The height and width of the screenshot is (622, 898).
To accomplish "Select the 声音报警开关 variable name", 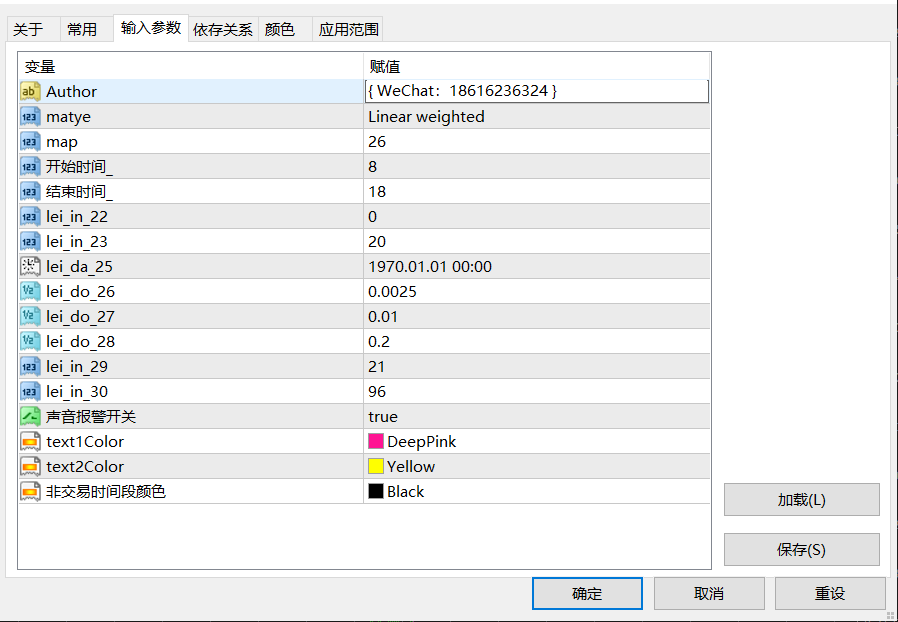I will [90, 416].
